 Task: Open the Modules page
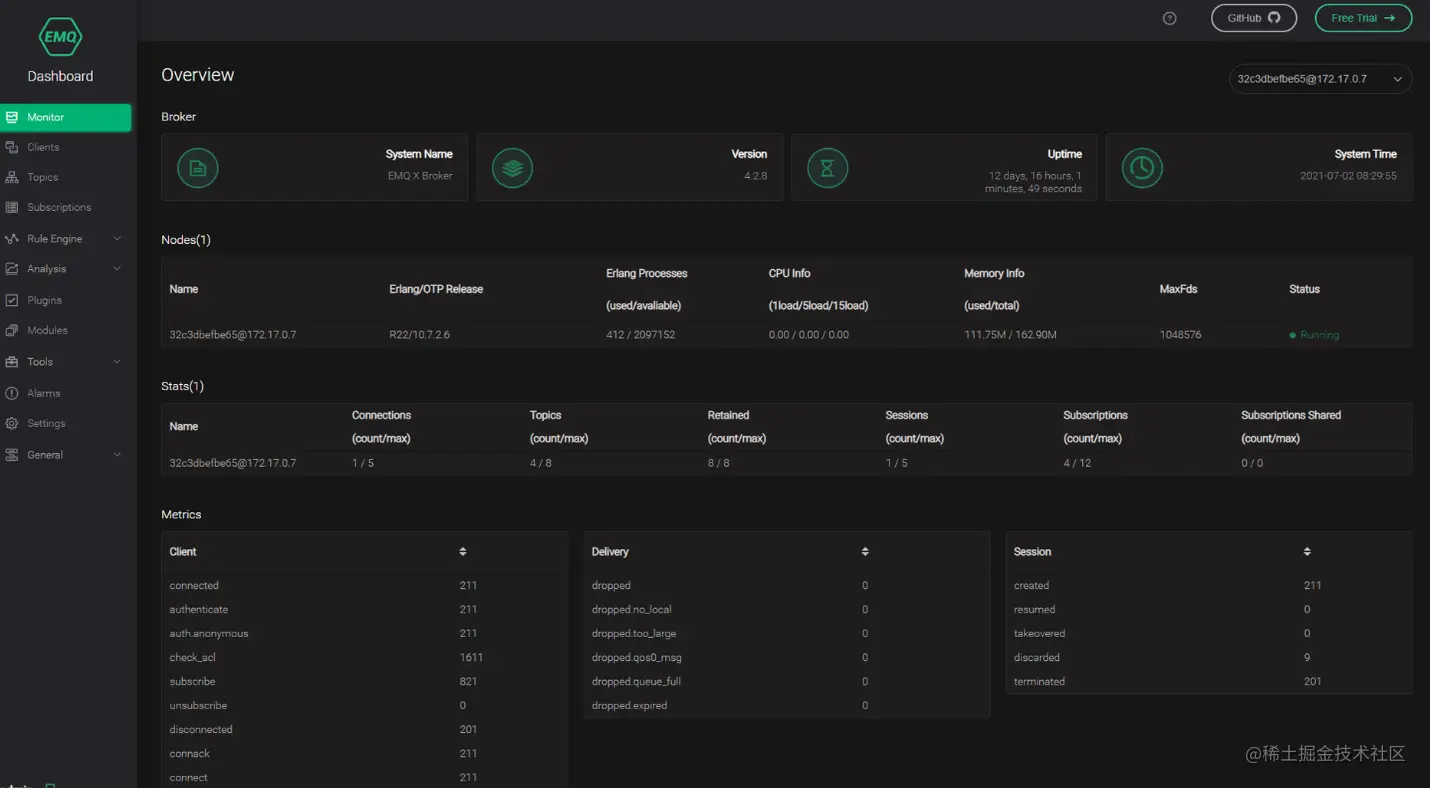[x=47, y=330]
